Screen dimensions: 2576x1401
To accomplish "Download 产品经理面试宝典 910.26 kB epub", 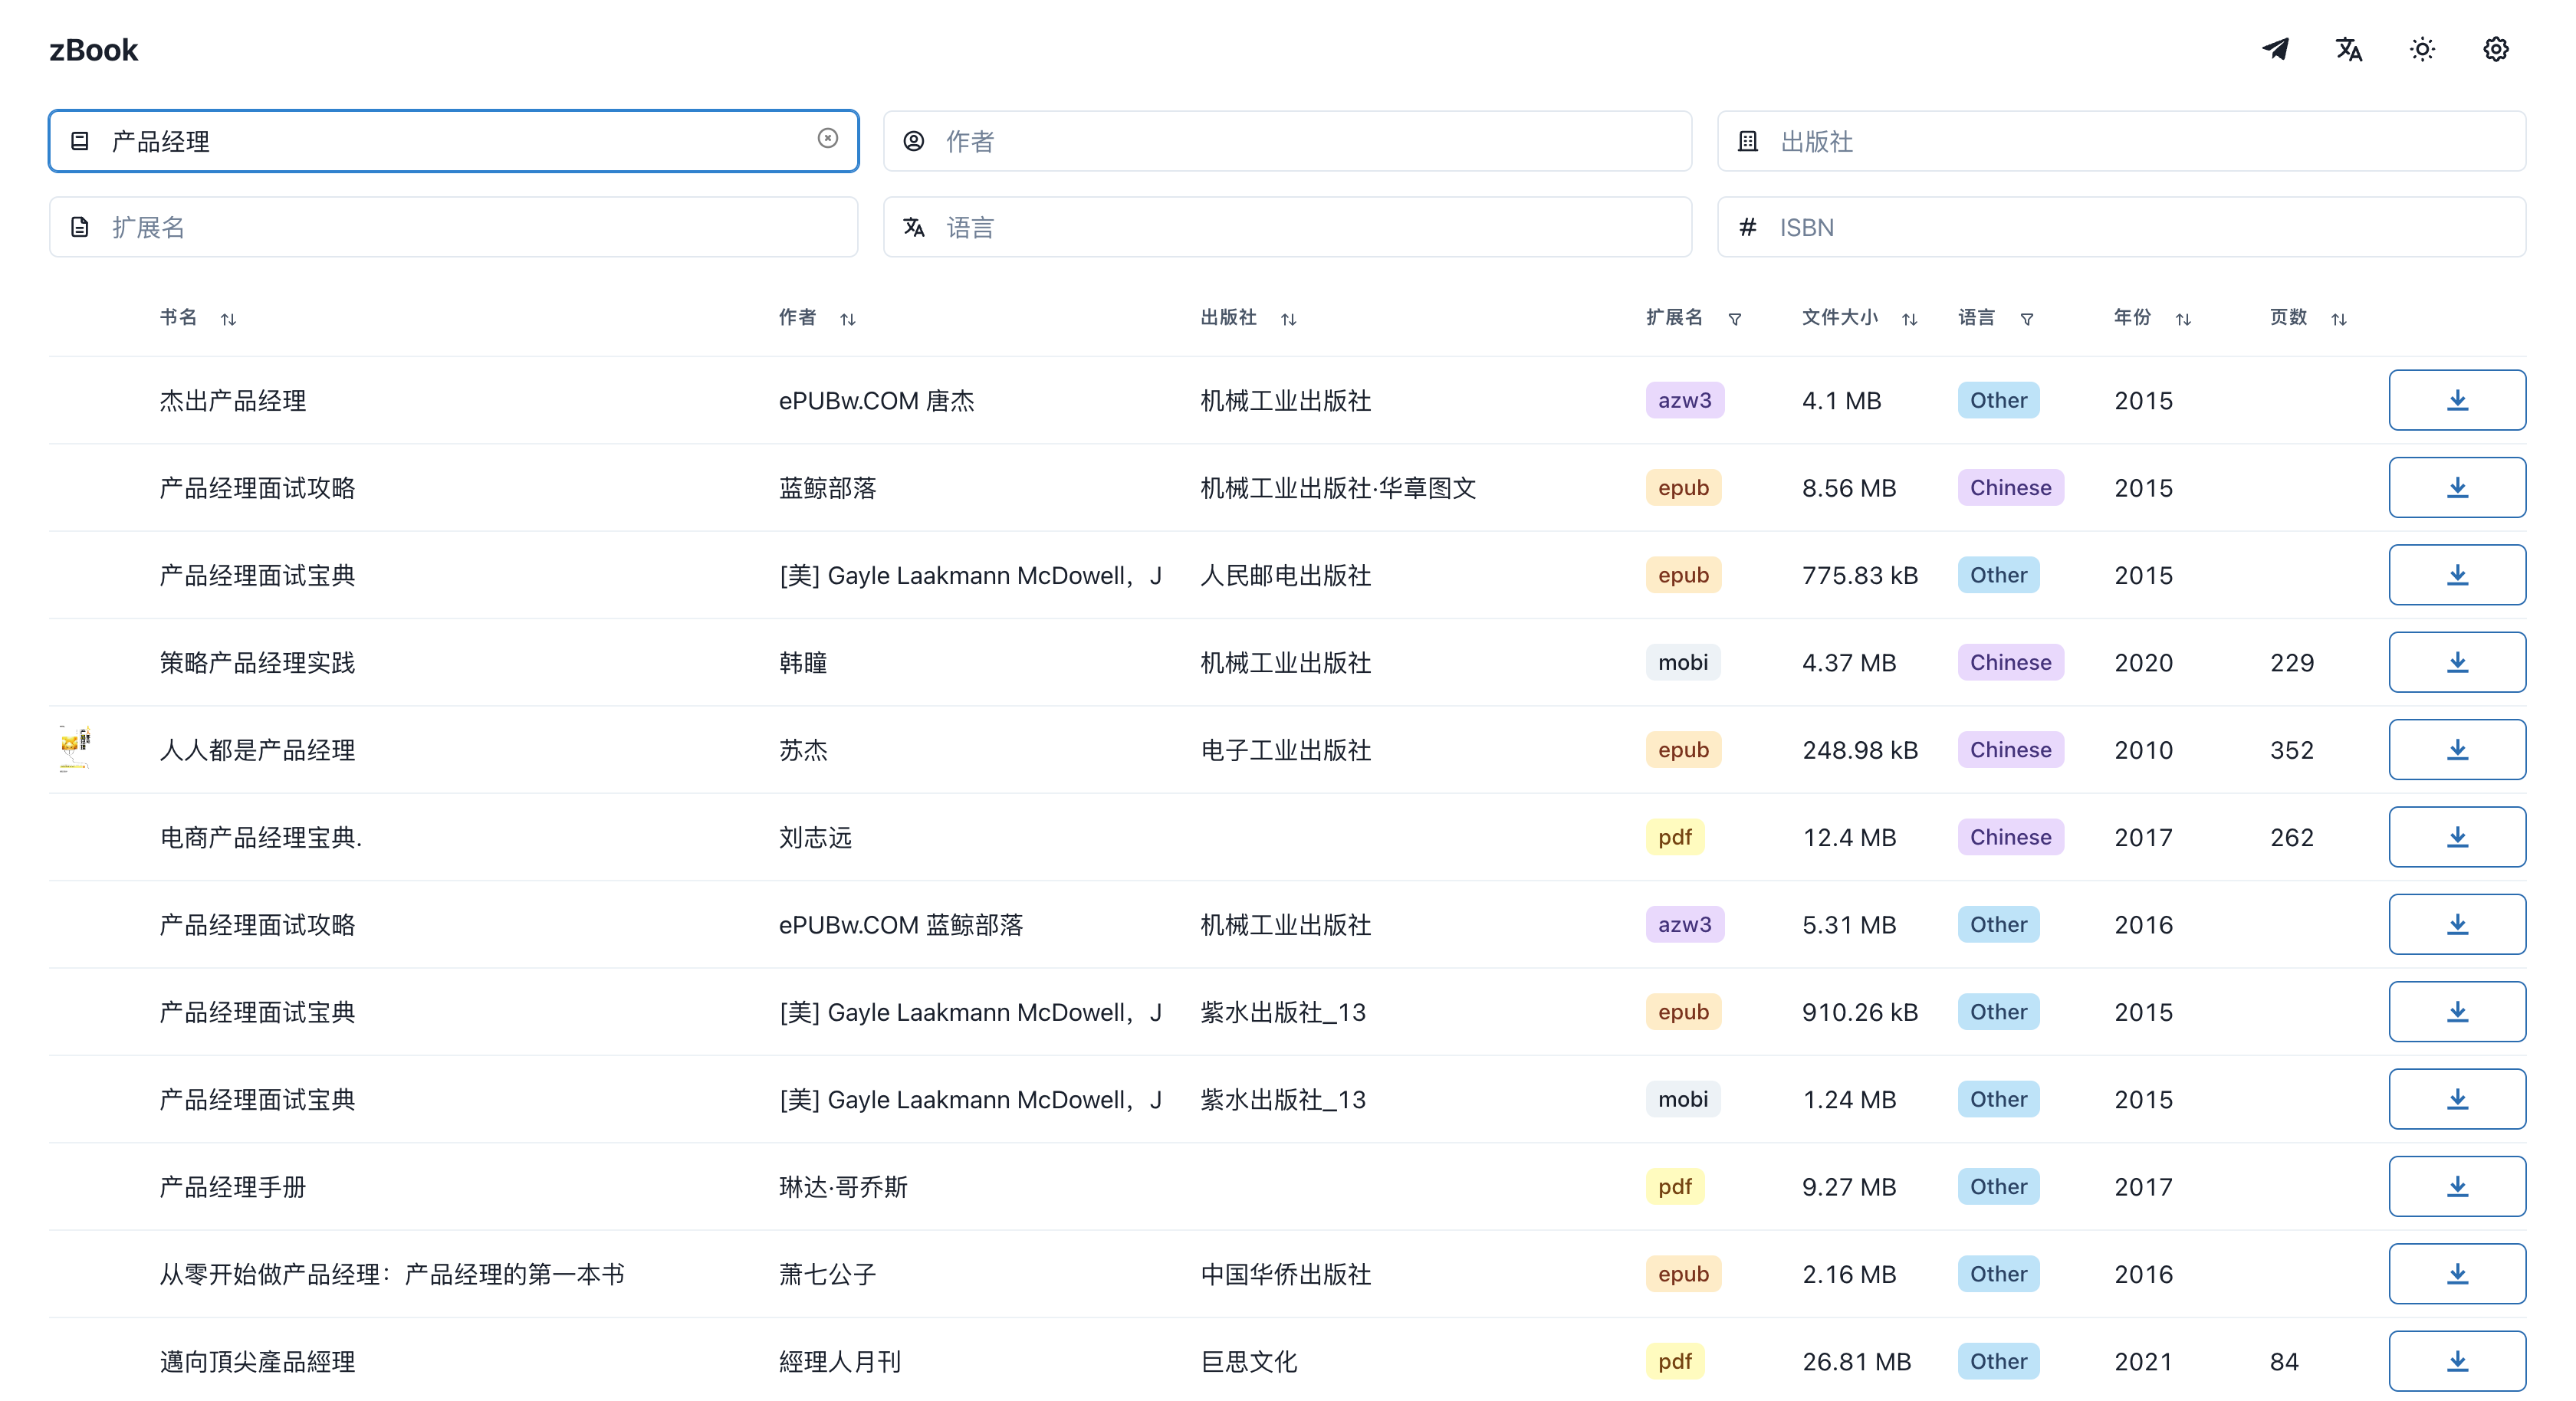I will (x=2457, y=1011).
